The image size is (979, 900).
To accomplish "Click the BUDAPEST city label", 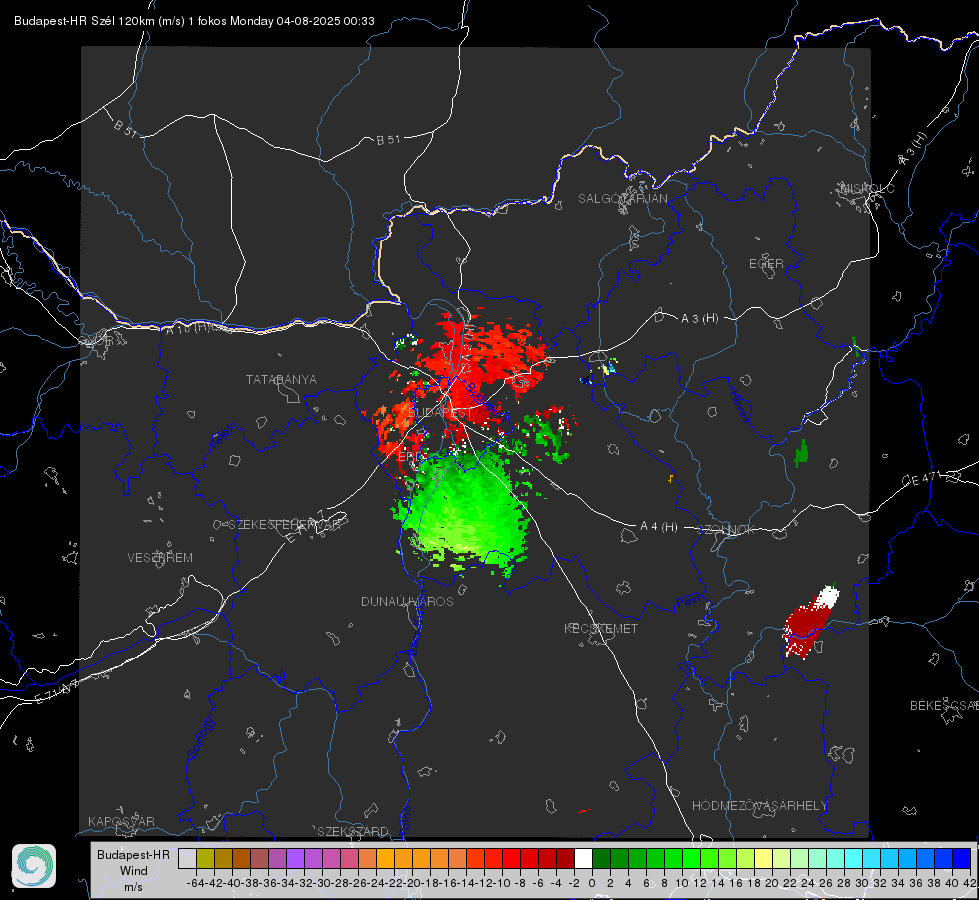I will (x=440, y=412).
